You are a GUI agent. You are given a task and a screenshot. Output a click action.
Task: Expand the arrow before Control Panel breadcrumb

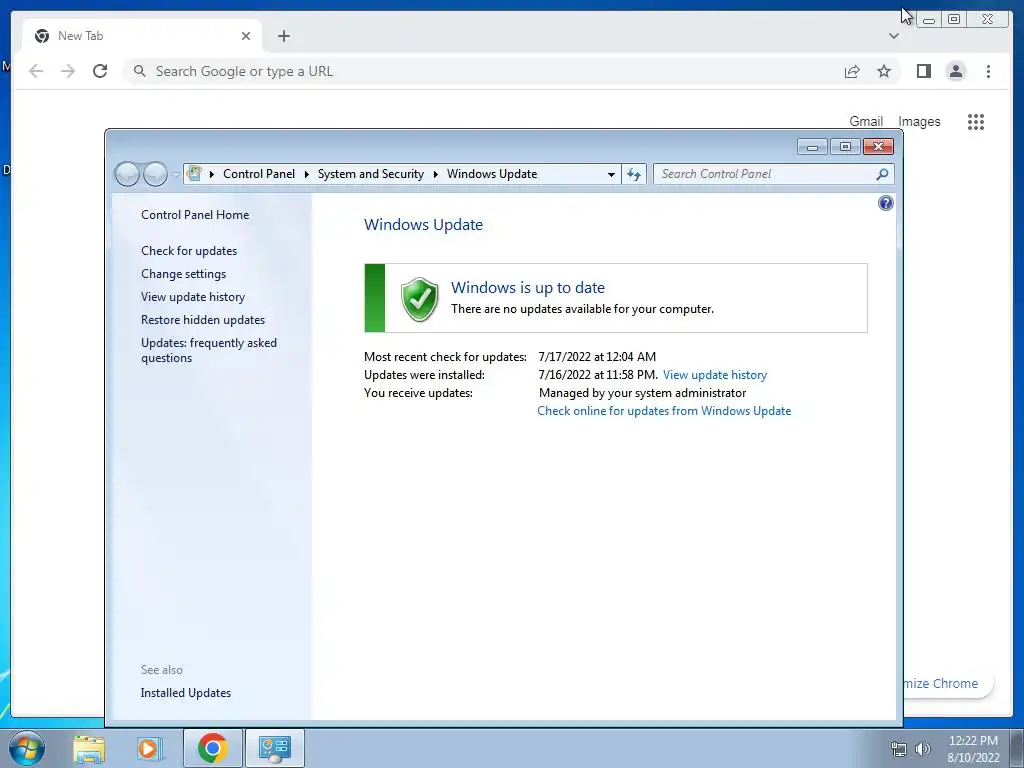pos(212,174)
